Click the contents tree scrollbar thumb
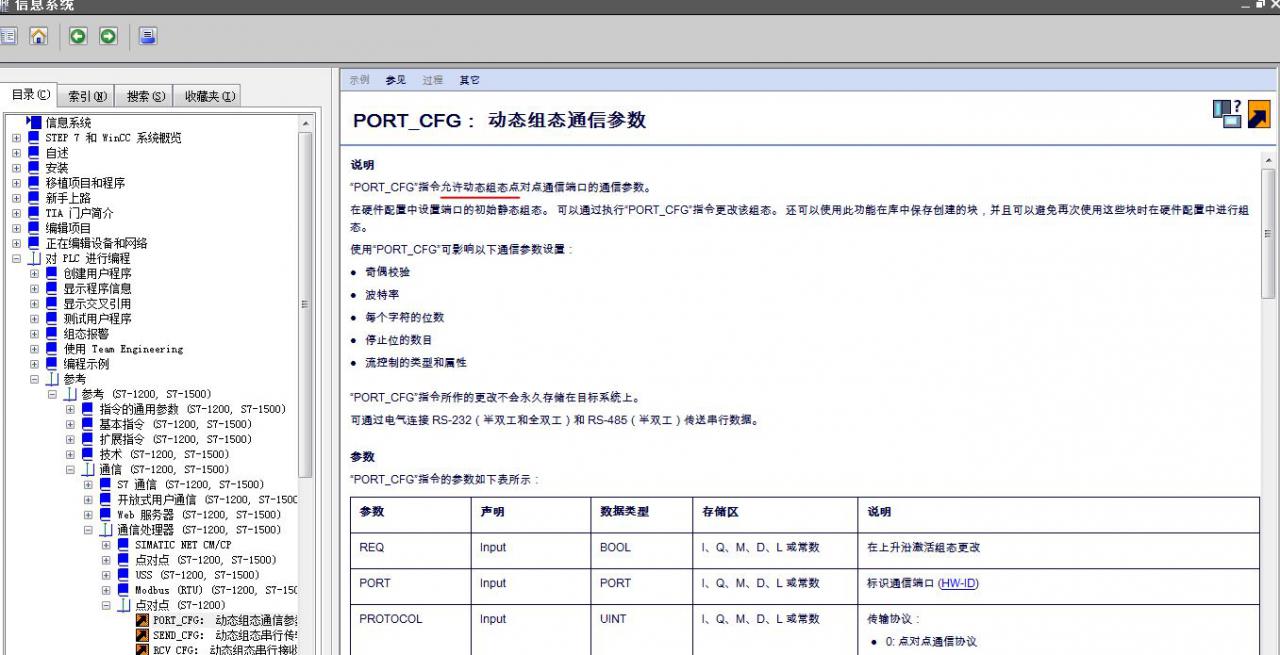Viewport: 1280px width, 655px height. [306, 303]
